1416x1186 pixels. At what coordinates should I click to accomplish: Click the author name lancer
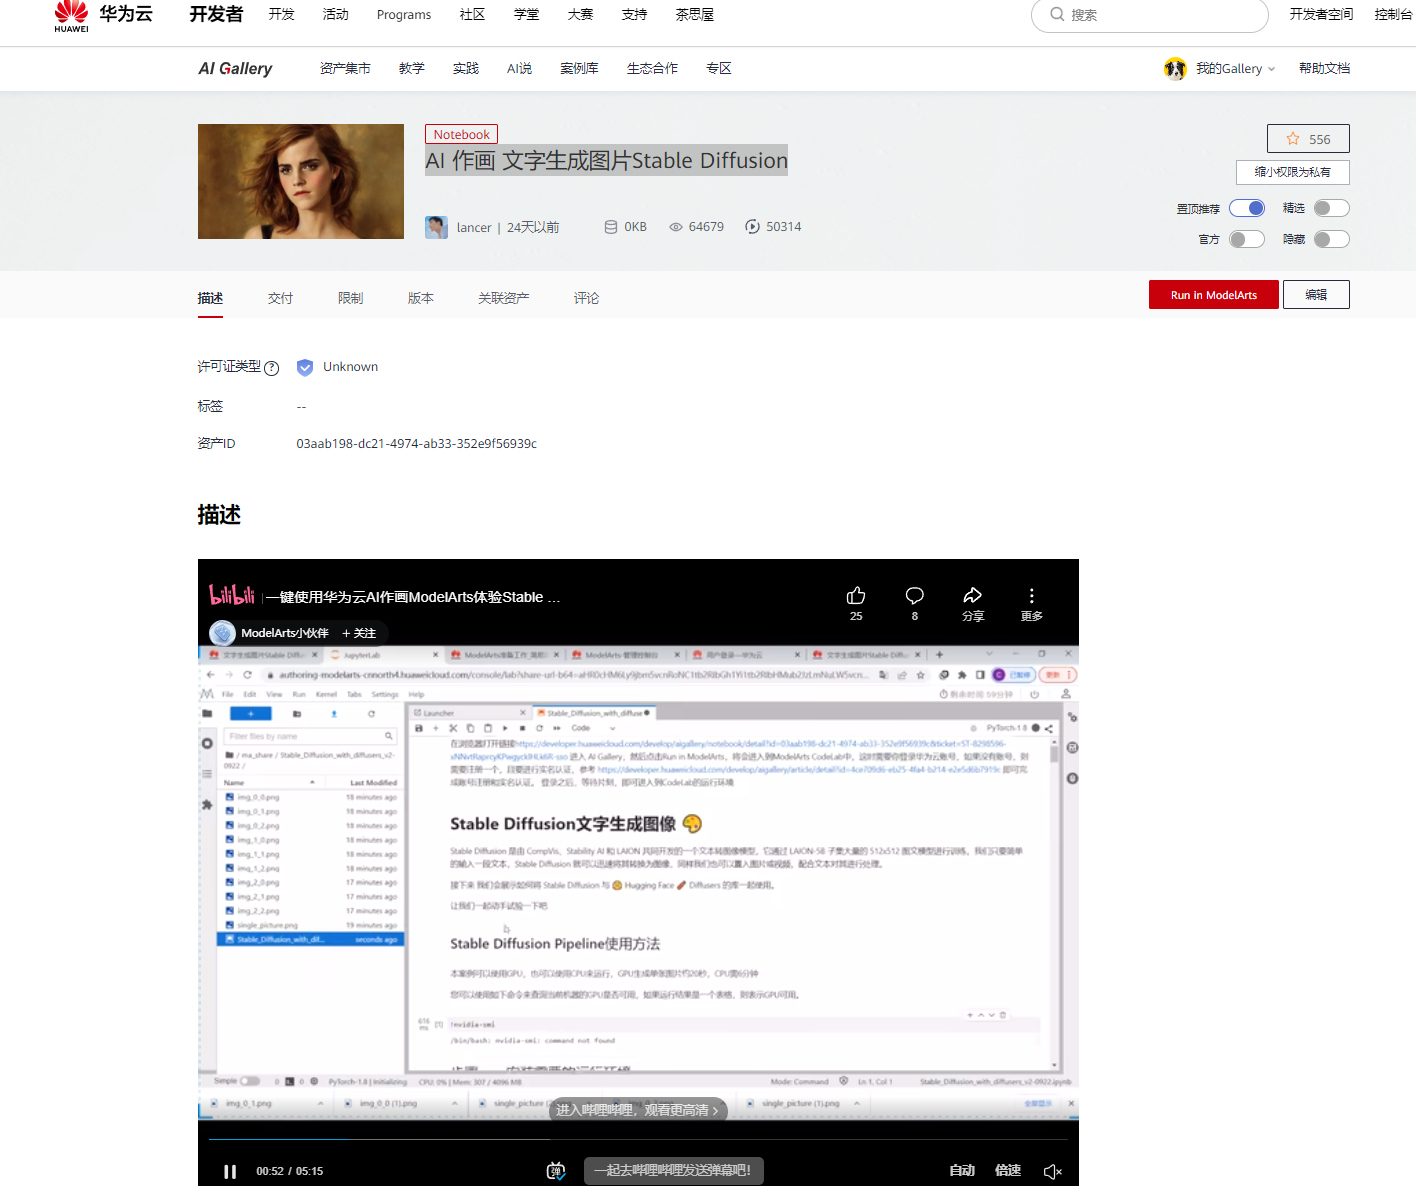[474, 227]
